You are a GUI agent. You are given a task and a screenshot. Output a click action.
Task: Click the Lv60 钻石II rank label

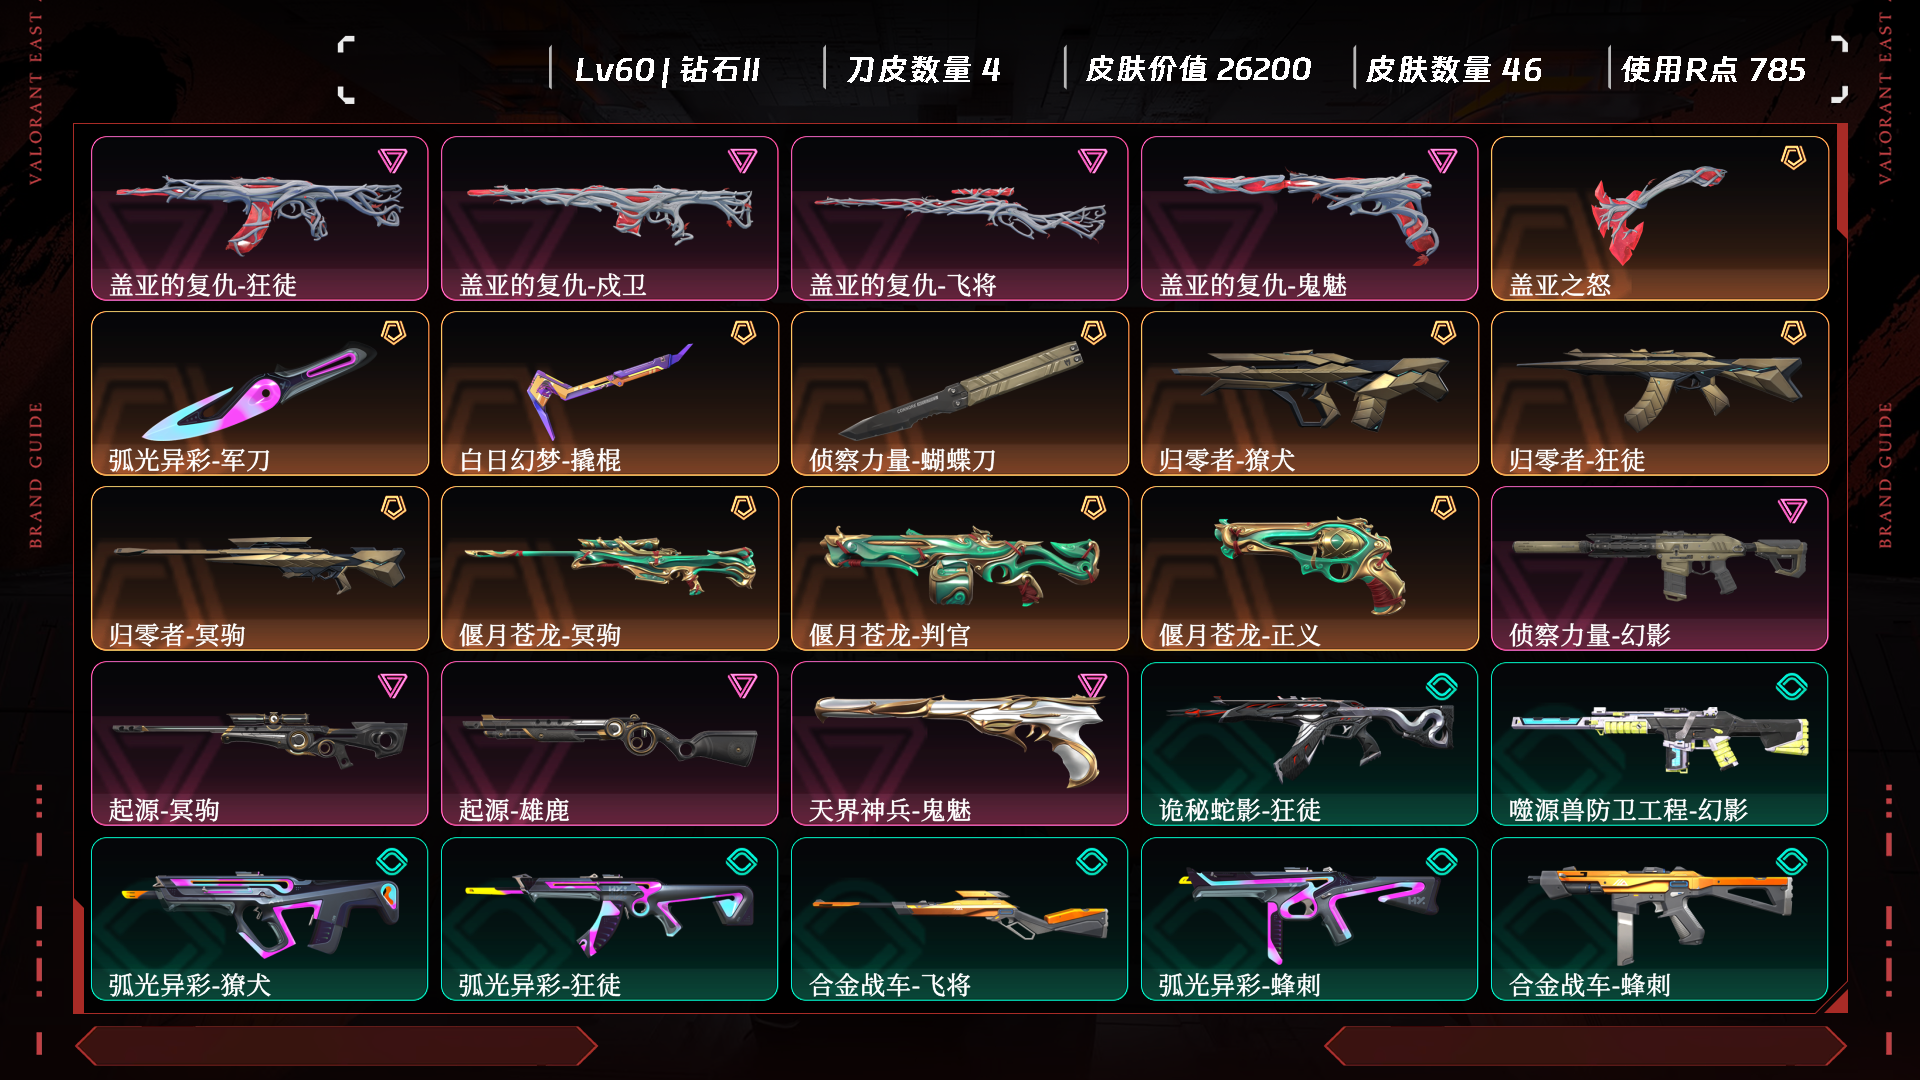(667, 69)
